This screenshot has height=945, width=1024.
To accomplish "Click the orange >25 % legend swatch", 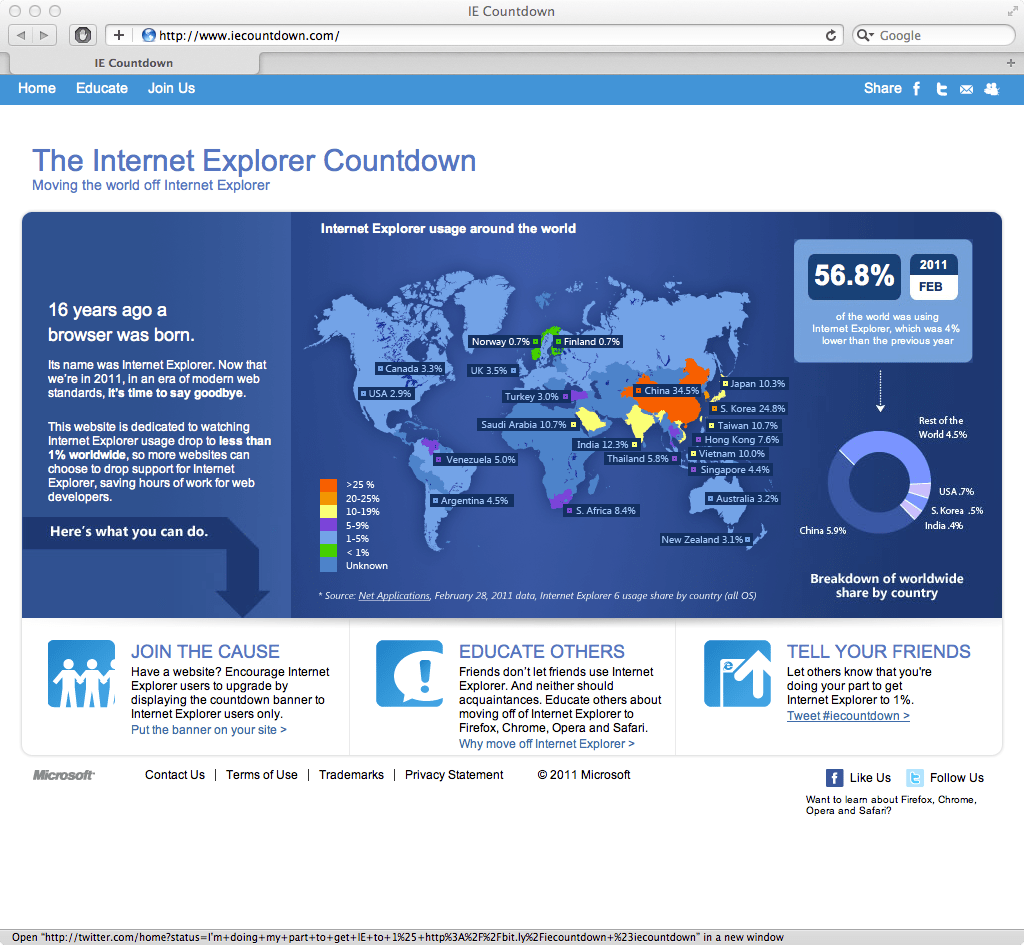I will (328, 485).
